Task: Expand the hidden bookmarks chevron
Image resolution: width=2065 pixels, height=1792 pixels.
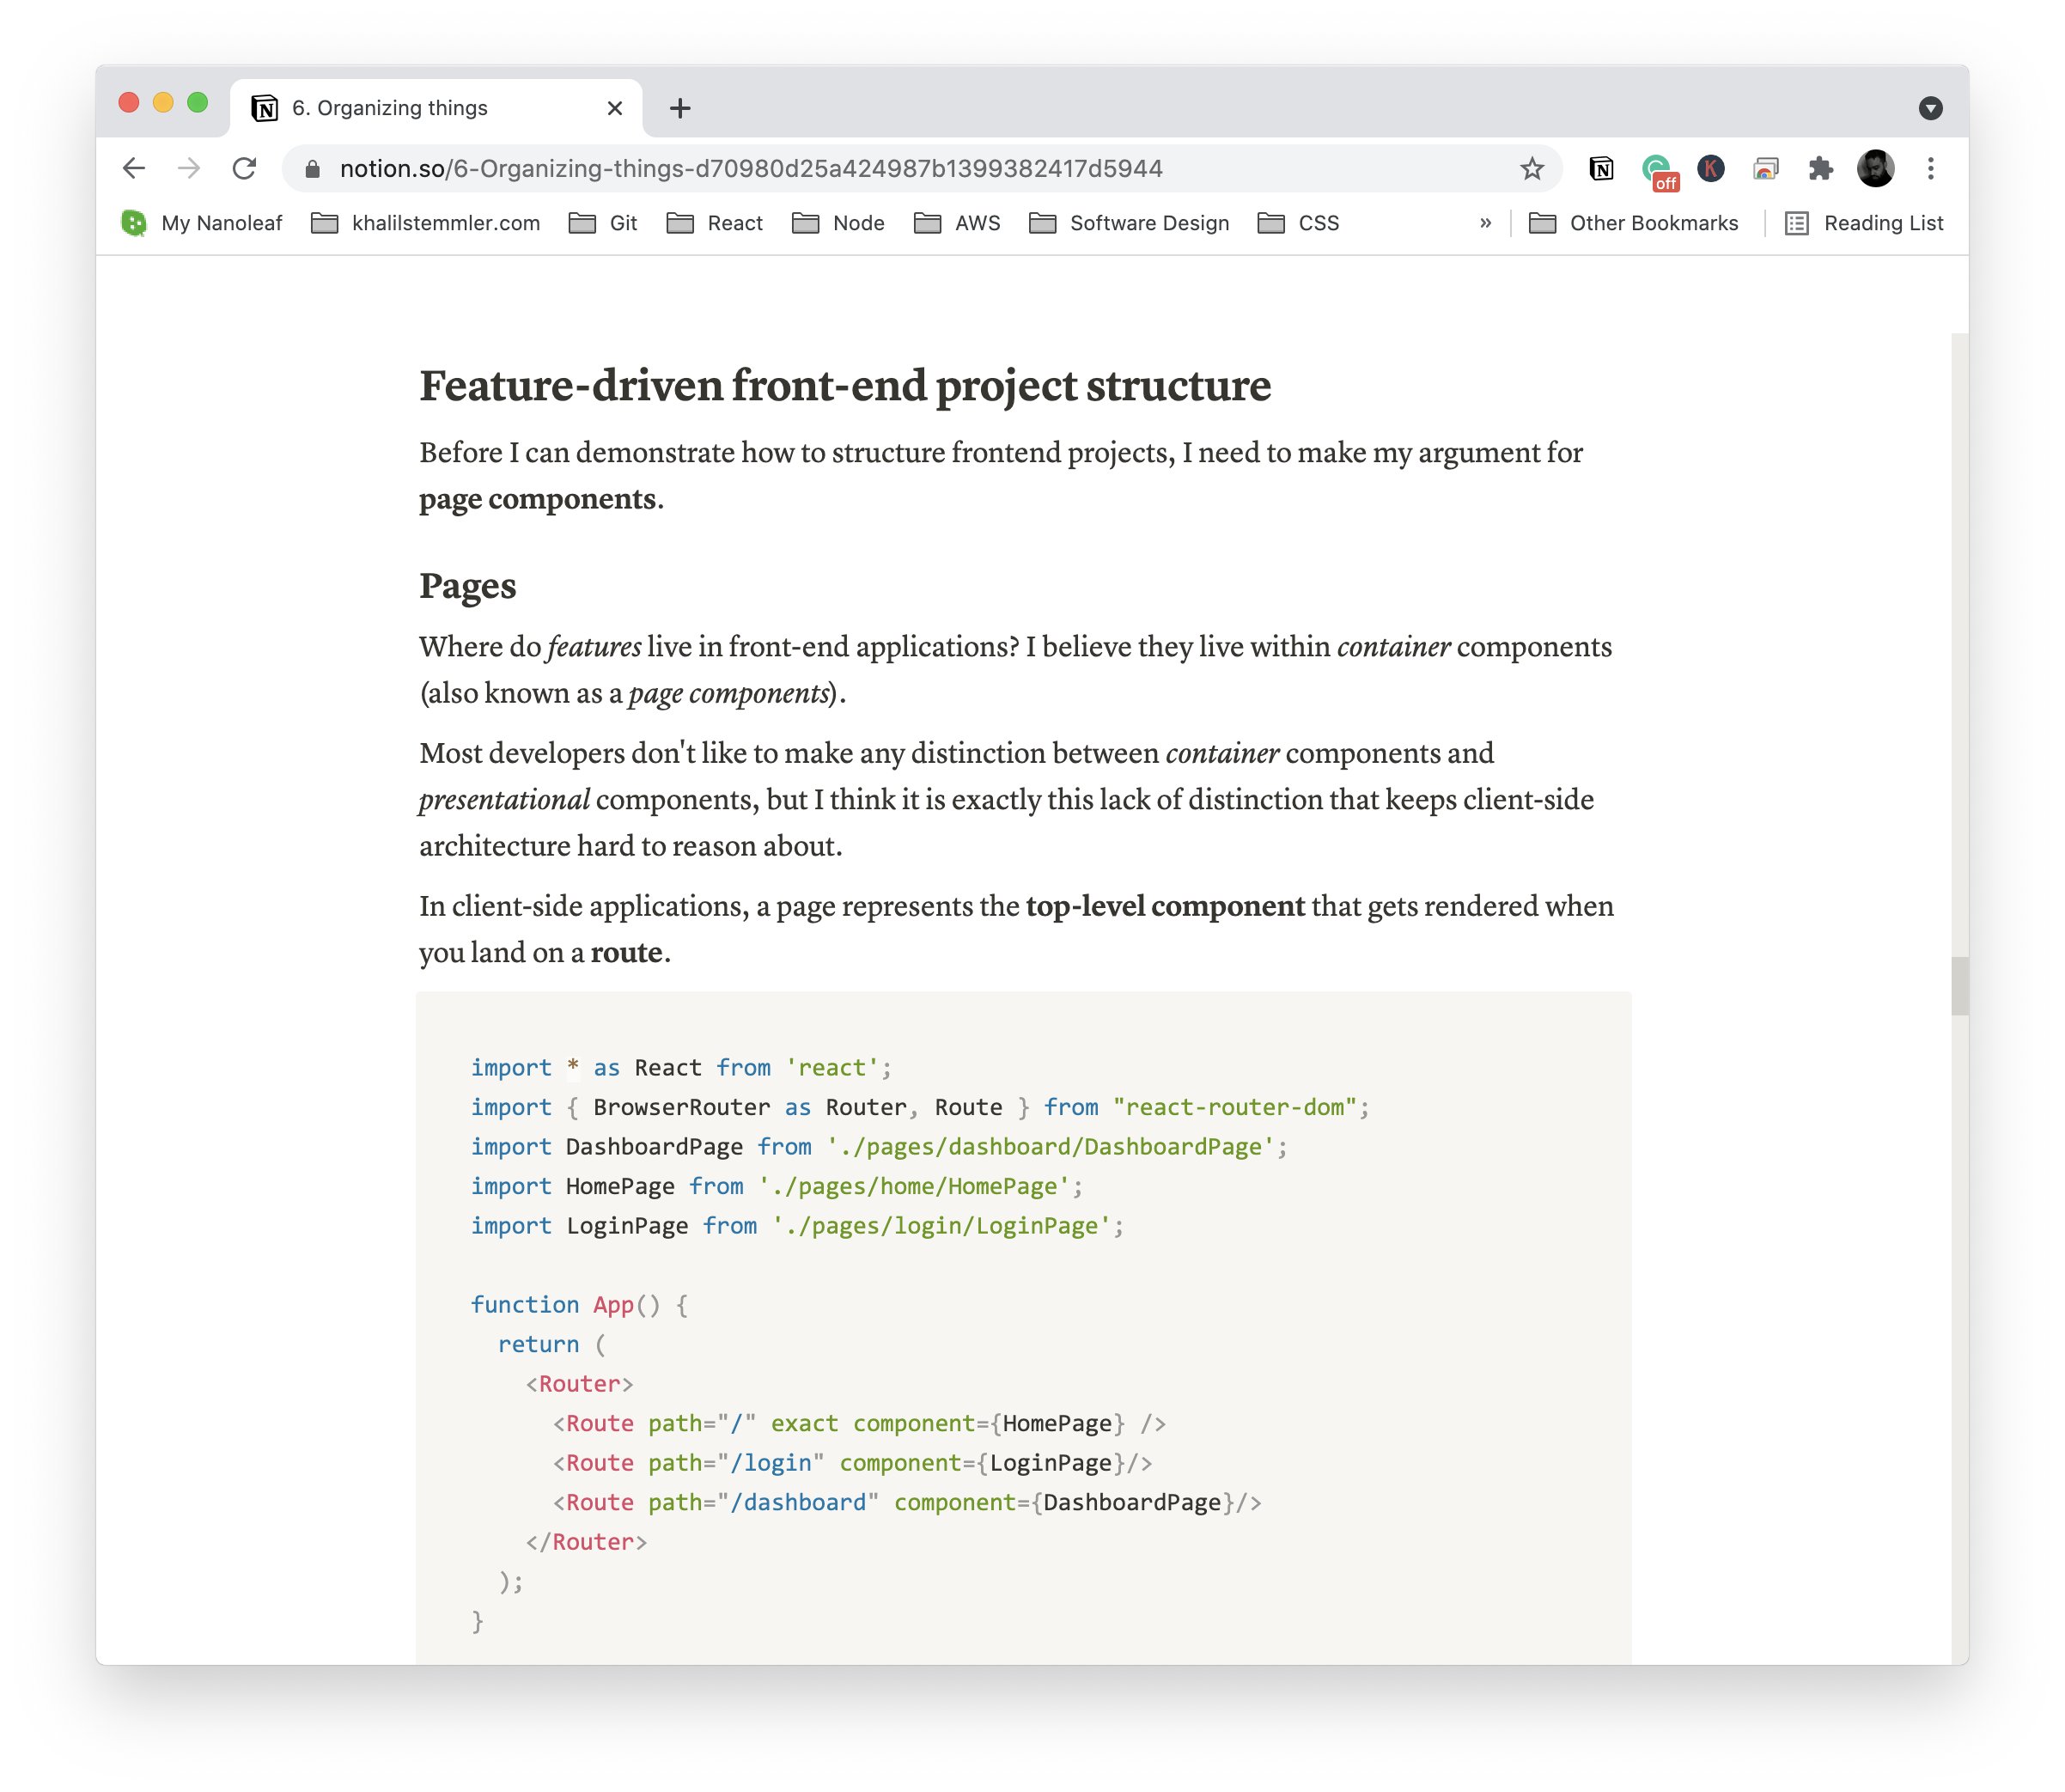Action: coord(1485,223)
